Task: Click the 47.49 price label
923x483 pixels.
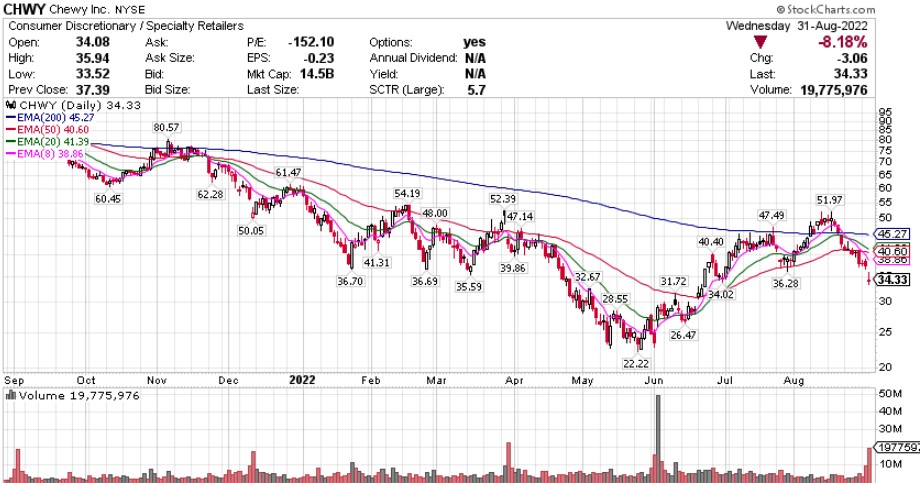Action: coord(771,216)
